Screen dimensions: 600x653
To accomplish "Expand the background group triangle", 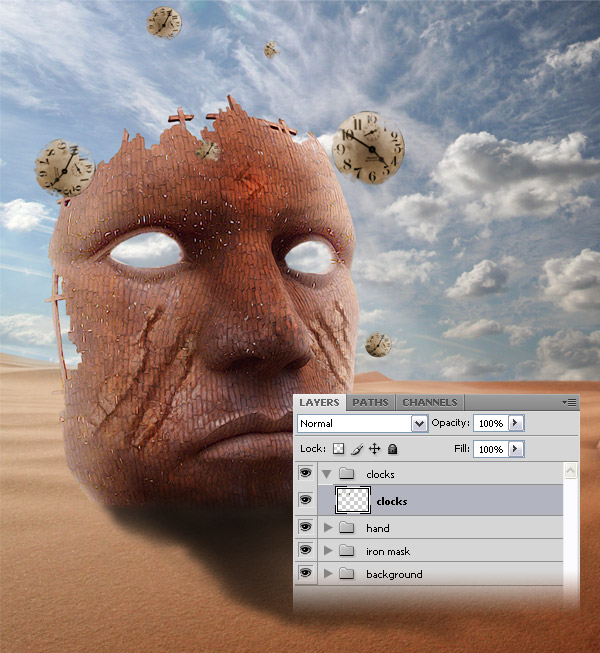I will (x=328, y=573).
